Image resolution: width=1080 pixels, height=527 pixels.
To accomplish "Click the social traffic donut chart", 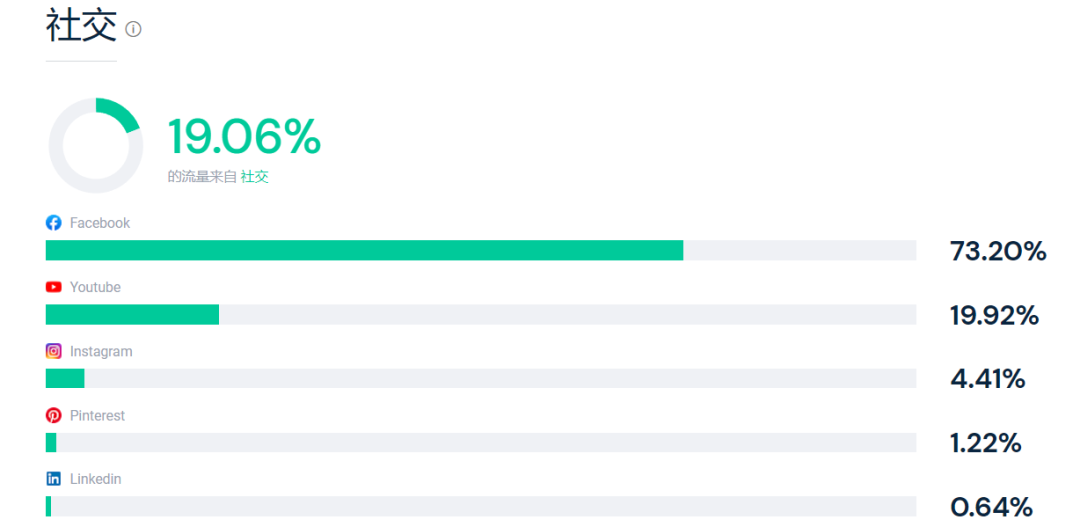I will [96, 146].
